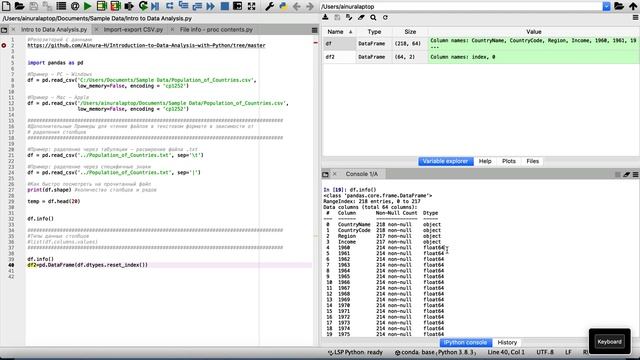Open the GitHub repository link on line 2

coord(146,45)
